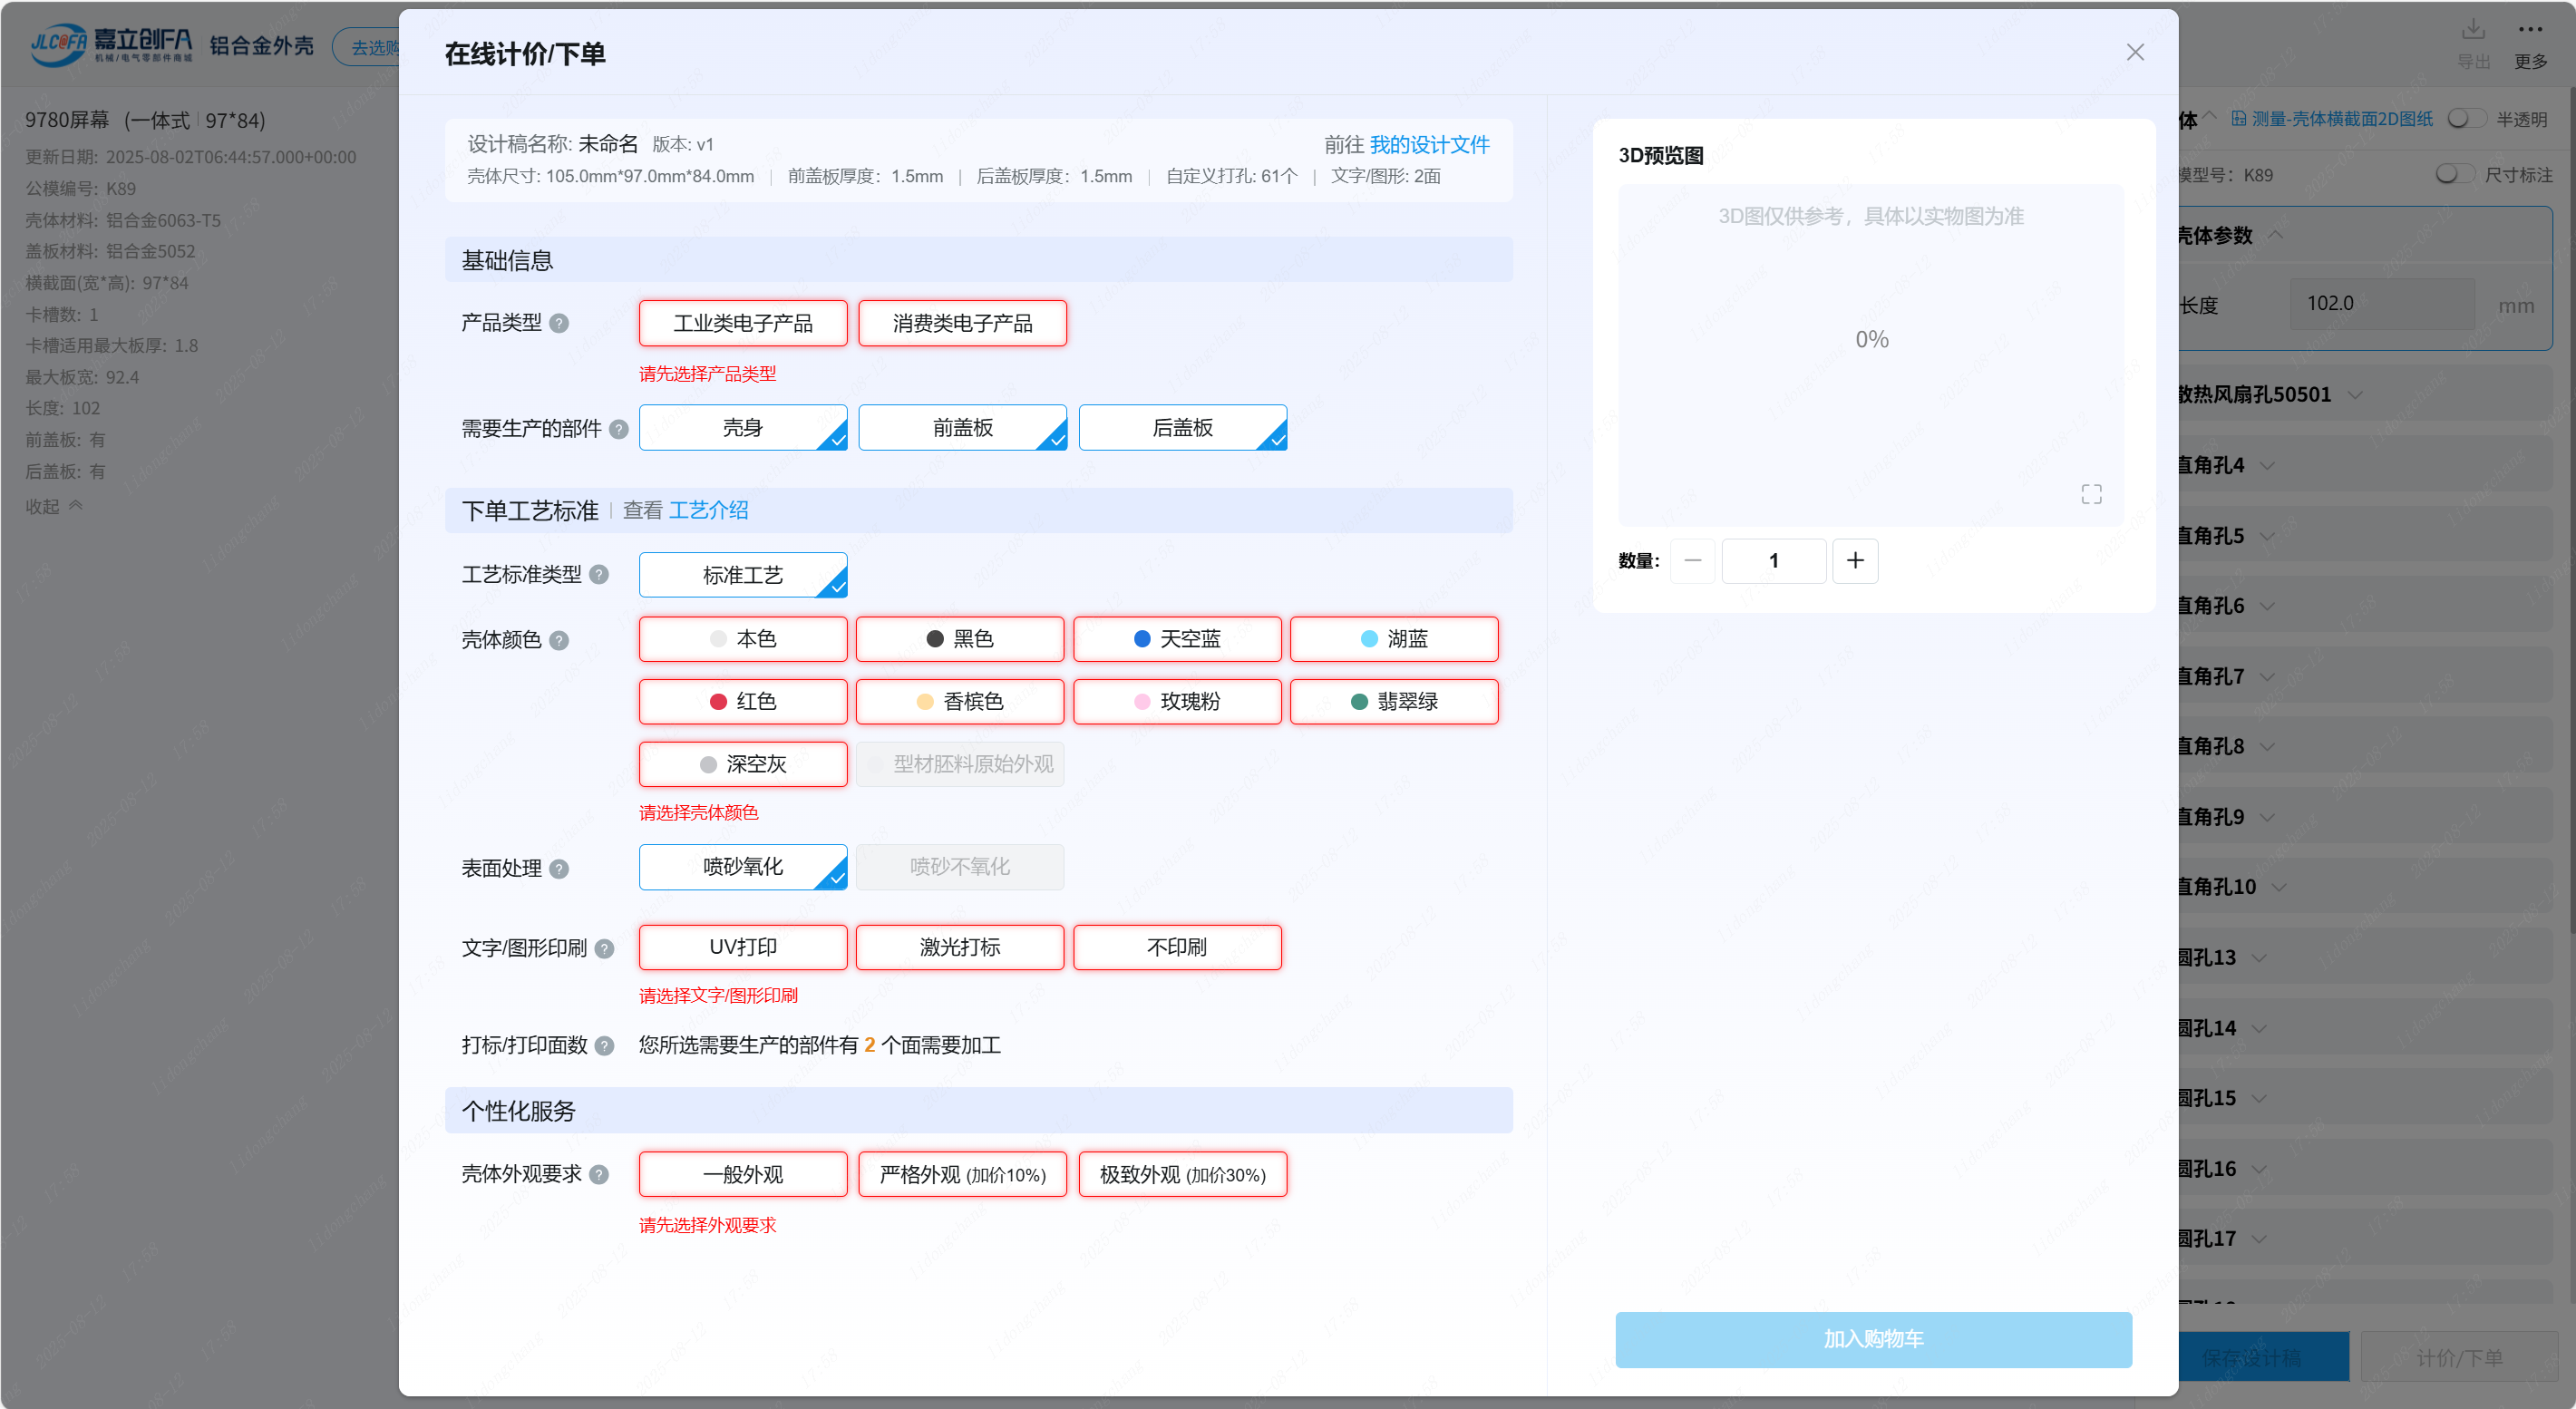Deselect the 壳身 component option
The height and width of the screenshot is (1409, 2576).
(x=743, y=428)
